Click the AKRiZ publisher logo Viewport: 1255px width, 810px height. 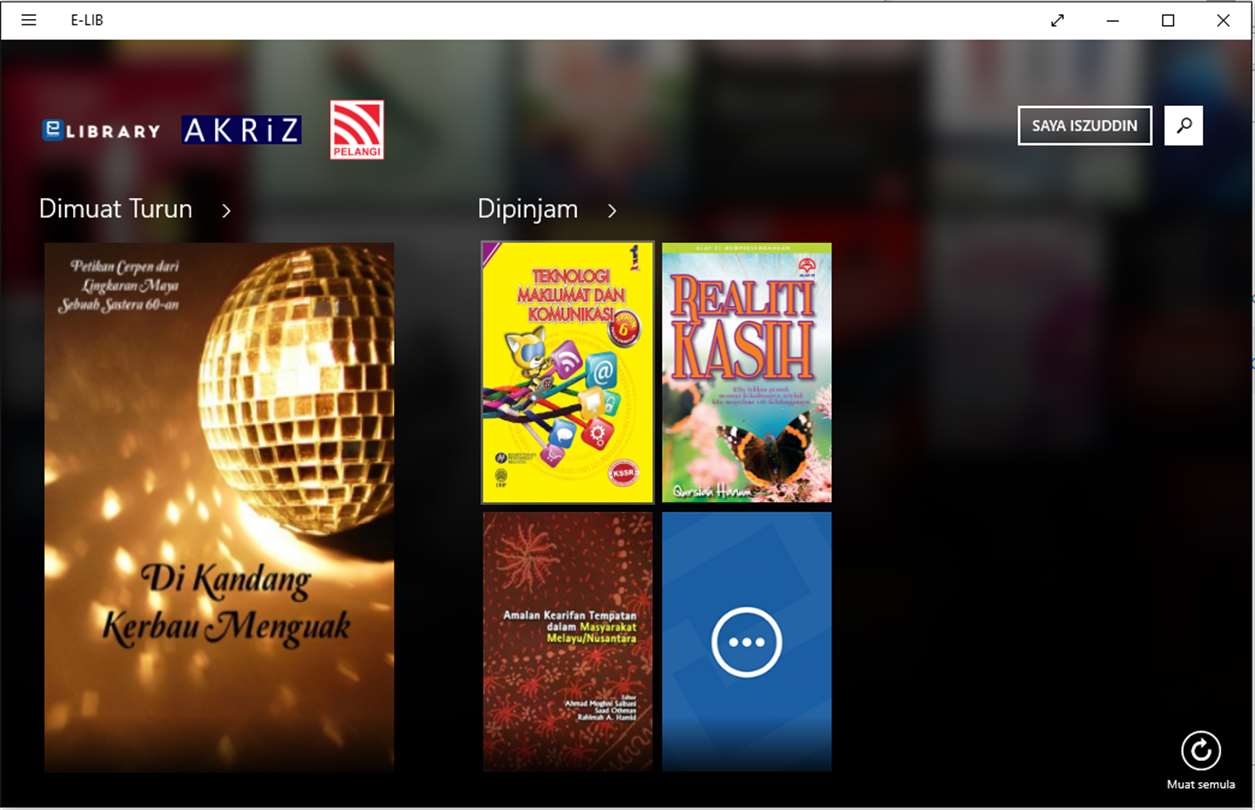(241, 130)
